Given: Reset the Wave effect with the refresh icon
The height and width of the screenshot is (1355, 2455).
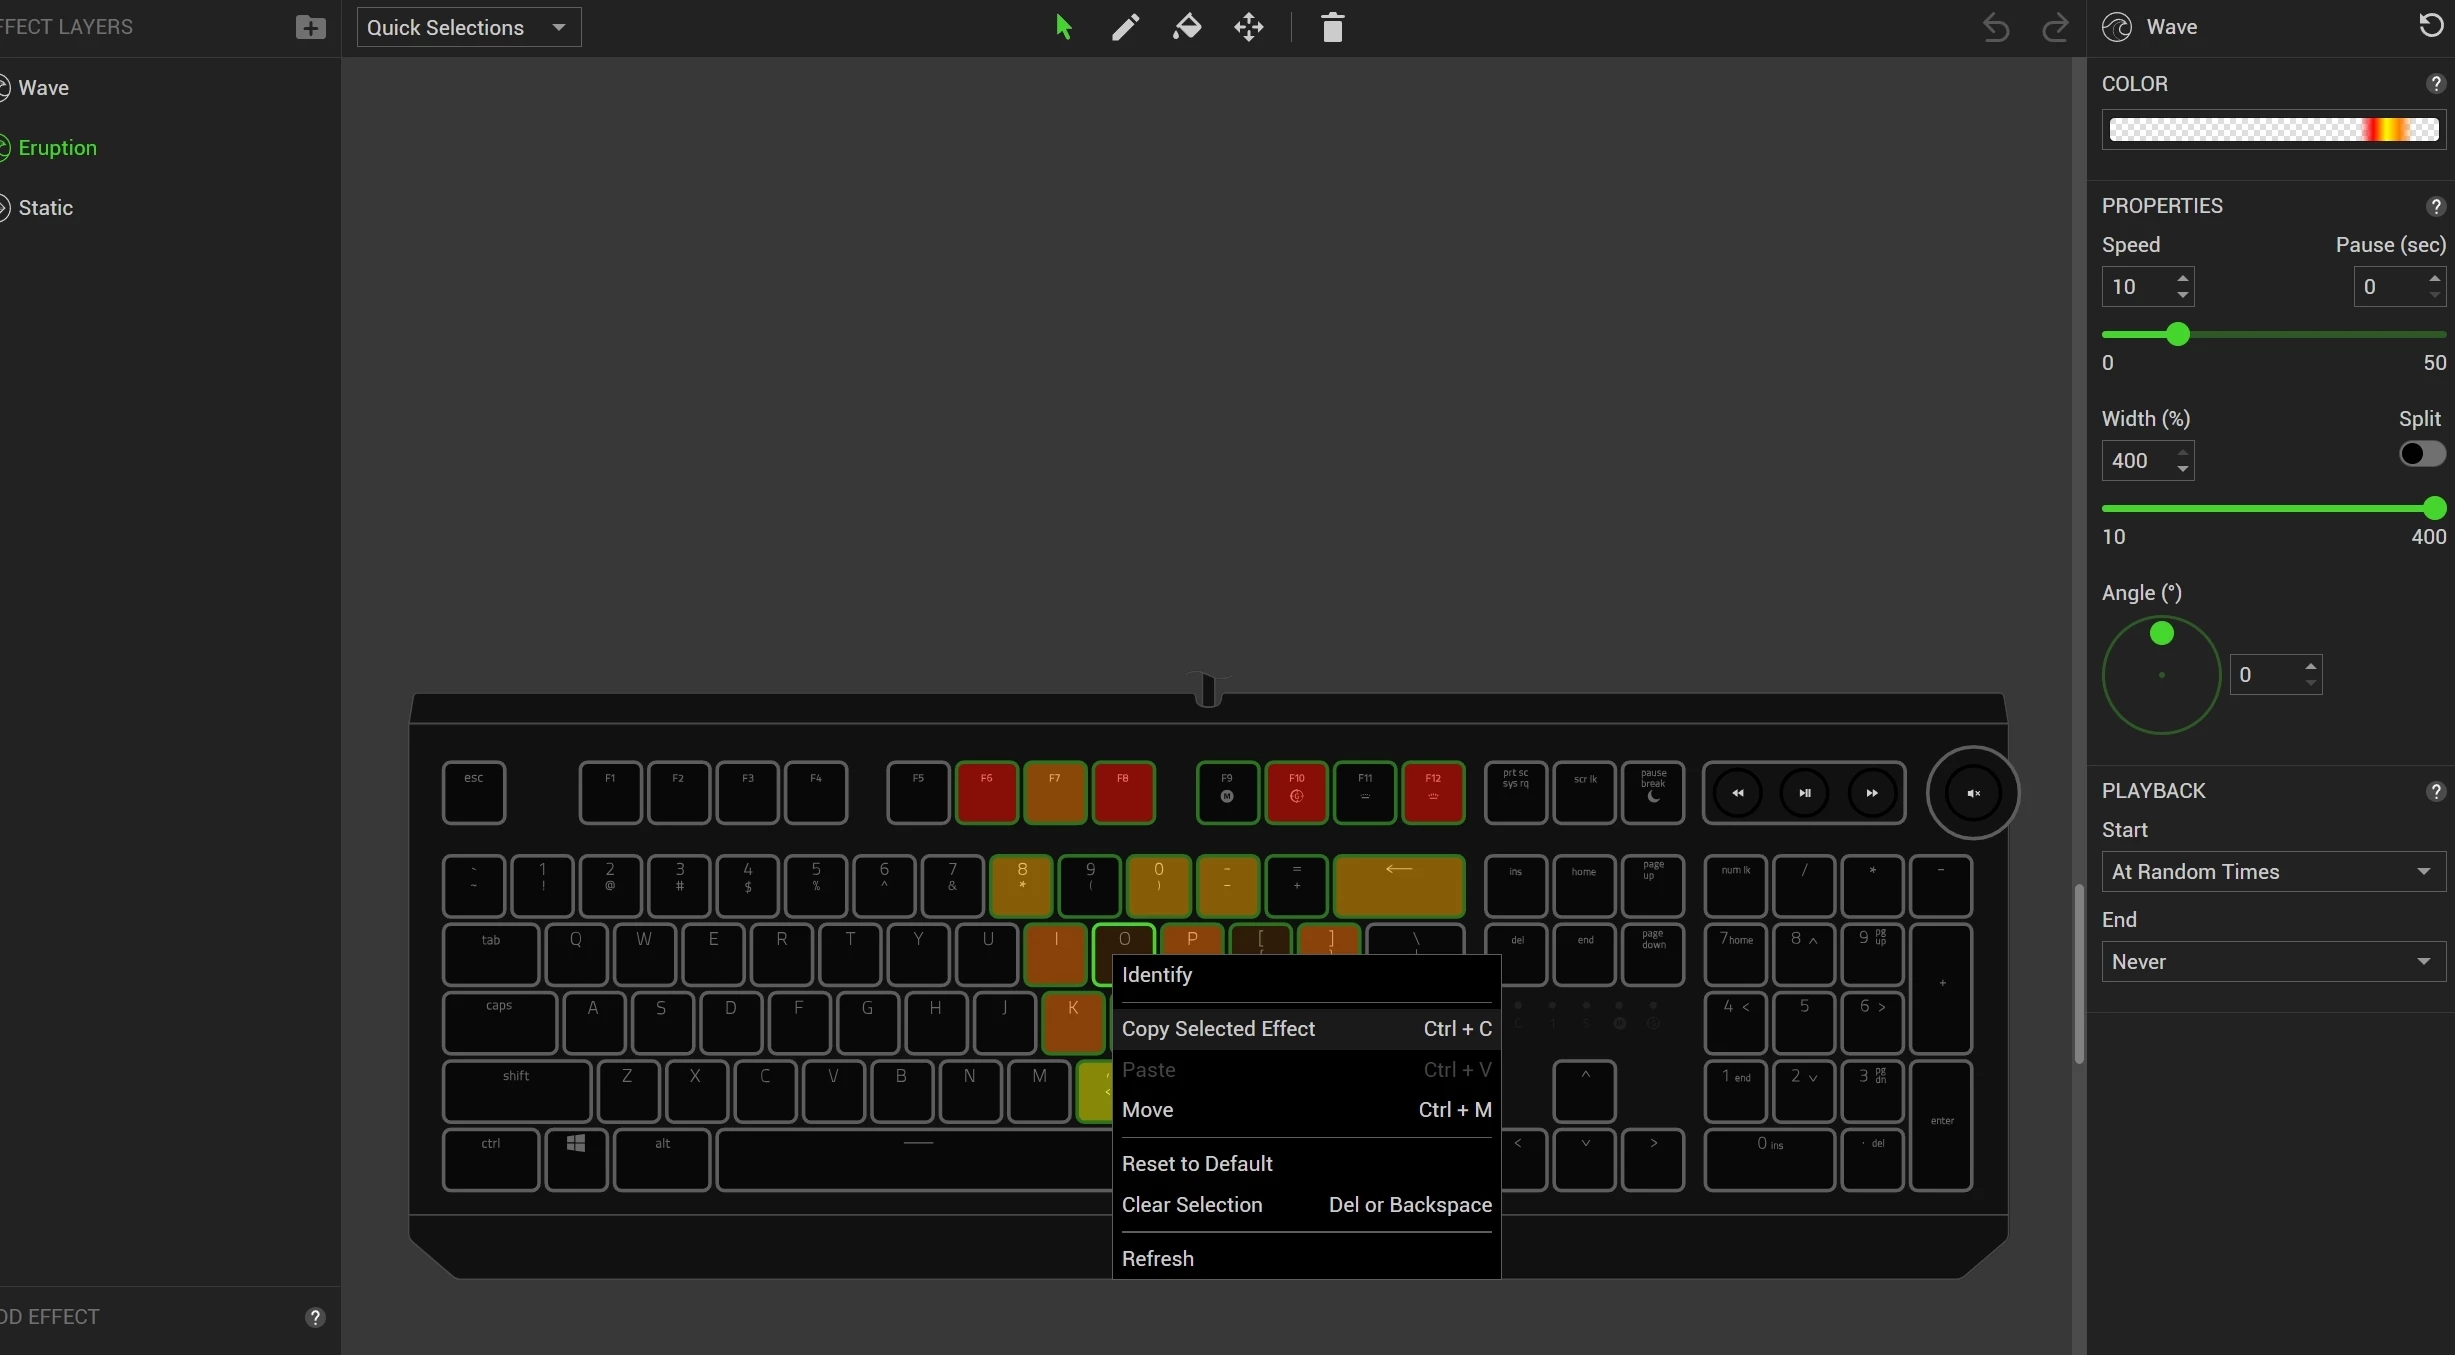Looking at the screenshot, I should coord(2431,25).
